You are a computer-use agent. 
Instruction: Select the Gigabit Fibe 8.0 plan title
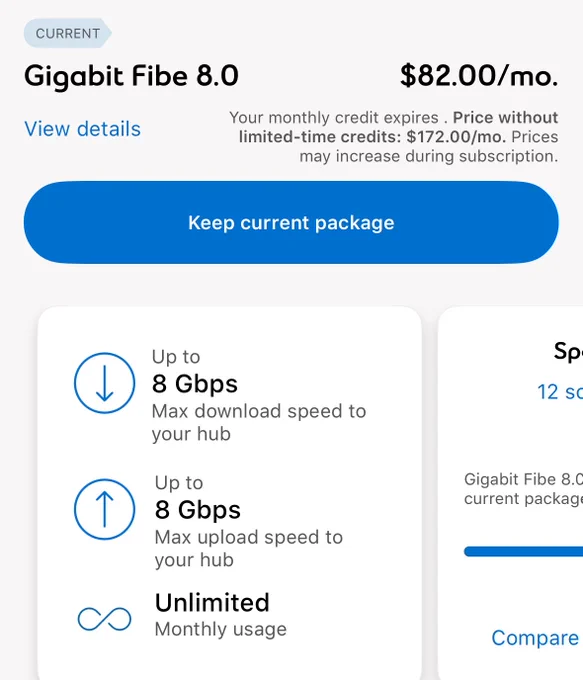(131, 75)
